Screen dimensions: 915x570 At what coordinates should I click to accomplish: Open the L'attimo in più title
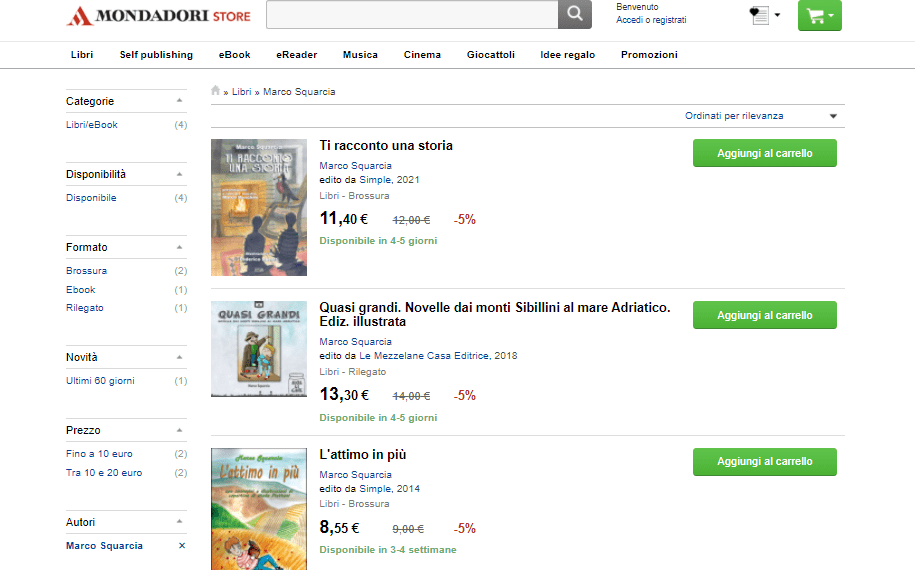tap(362, 454)
